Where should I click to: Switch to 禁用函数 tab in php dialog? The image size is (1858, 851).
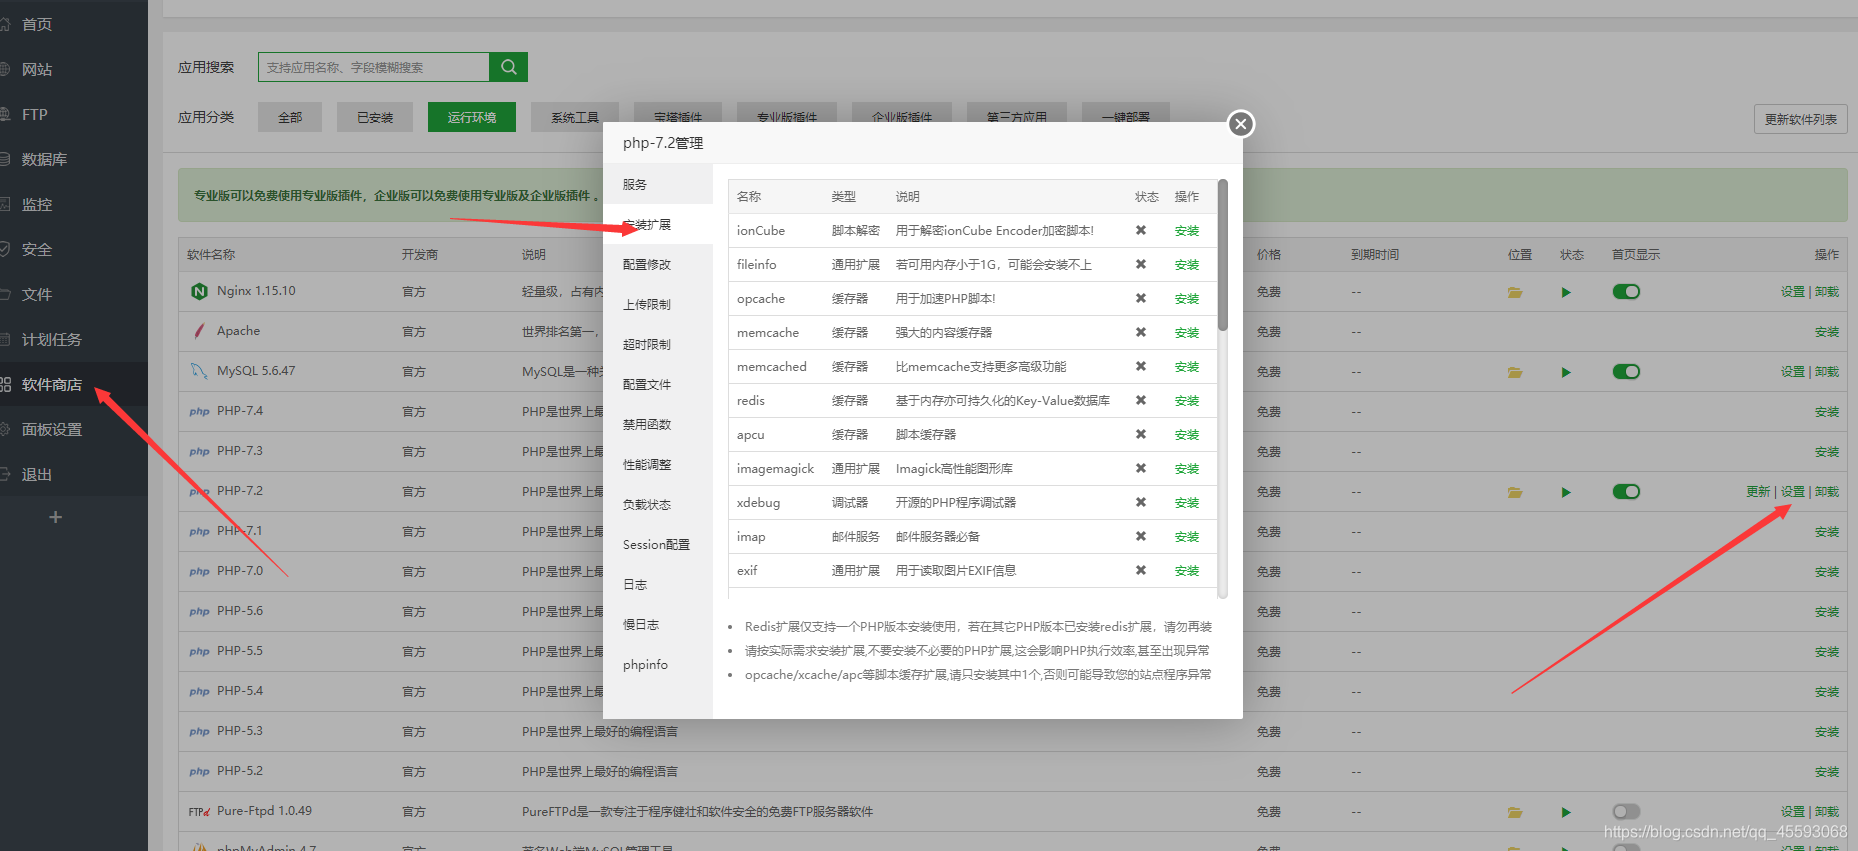(658, 424)
